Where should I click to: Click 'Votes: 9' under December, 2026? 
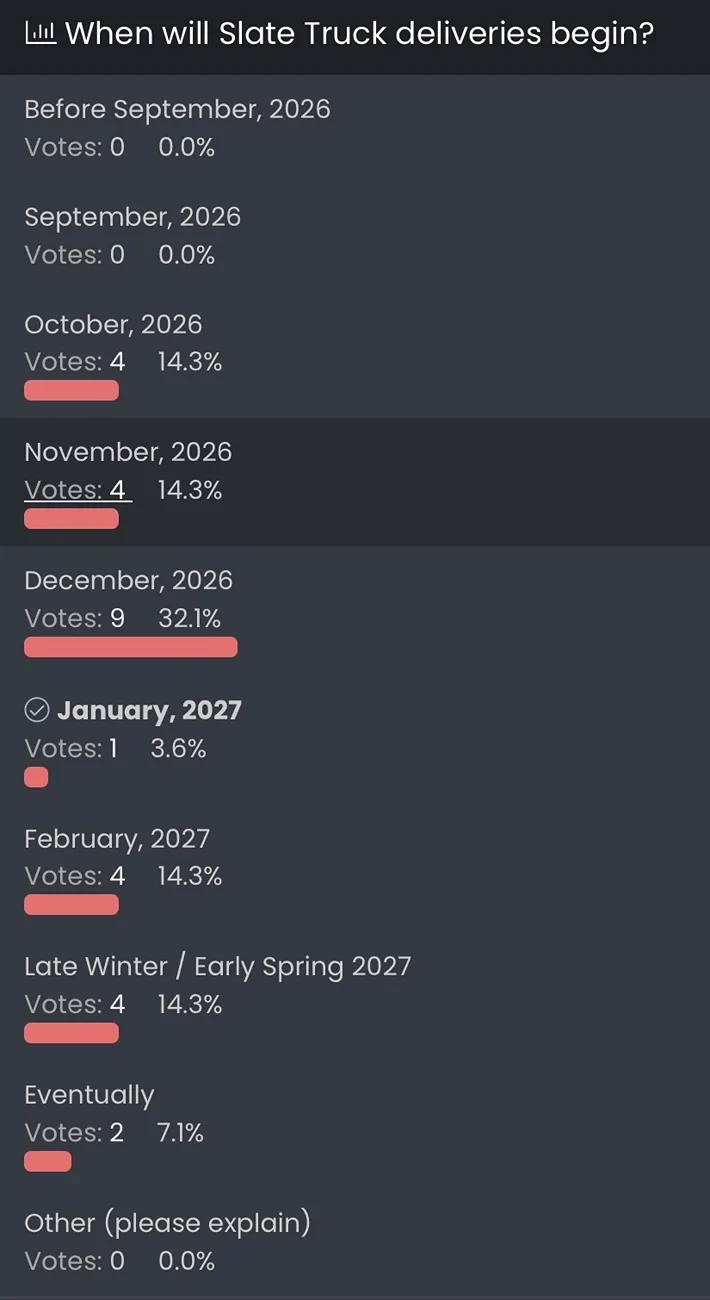tap(75, 618)
